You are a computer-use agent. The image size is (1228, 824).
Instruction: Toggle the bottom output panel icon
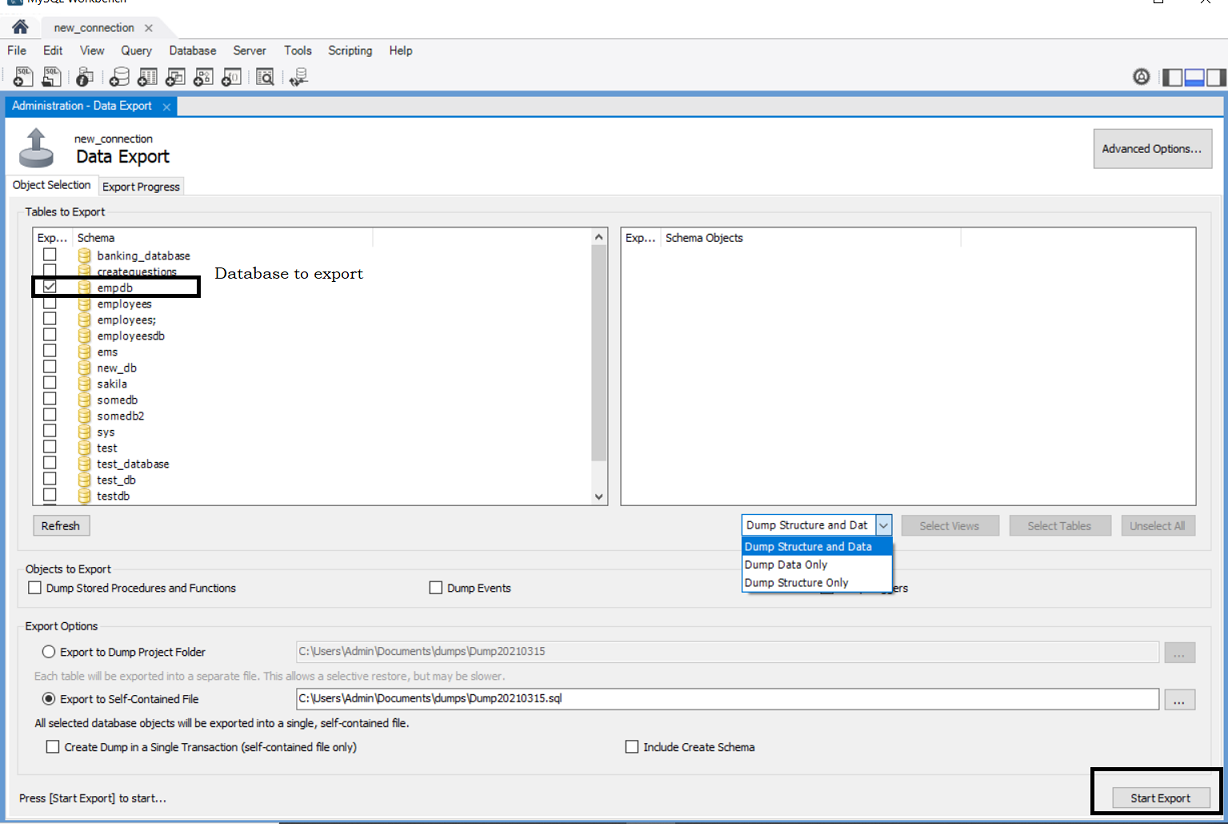[x=1194, y=77]
